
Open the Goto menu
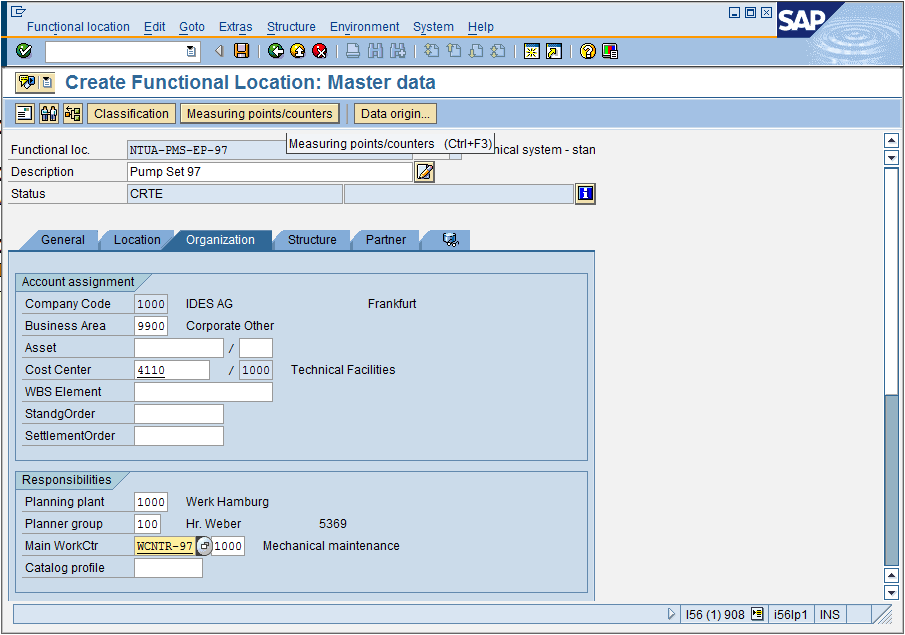coord(192,27)
